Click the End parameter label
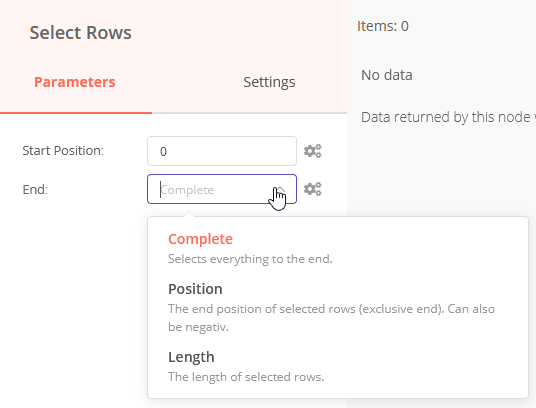536x408 pixels. click(35, 189)
